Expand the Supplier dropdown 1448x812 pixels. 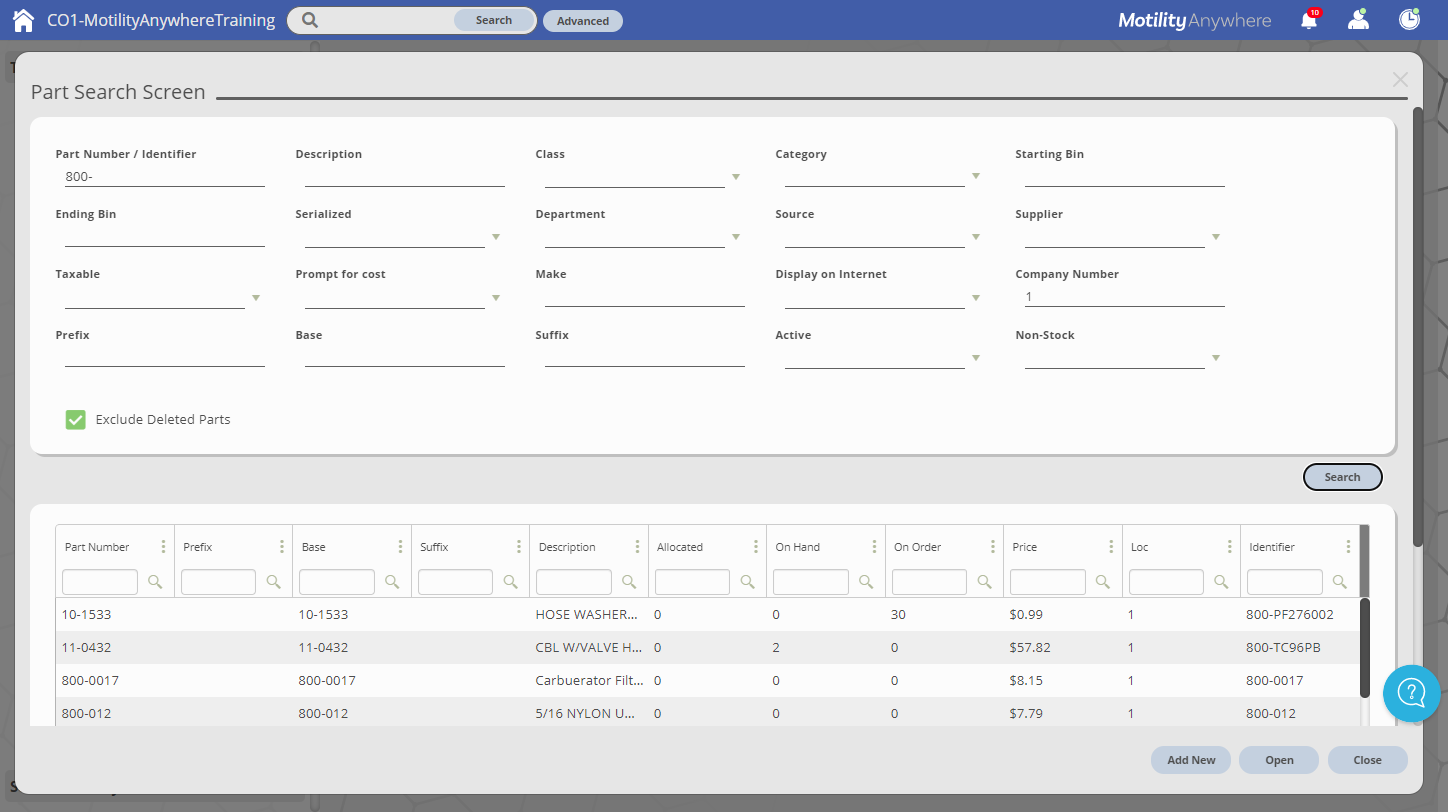[1215, 237]
